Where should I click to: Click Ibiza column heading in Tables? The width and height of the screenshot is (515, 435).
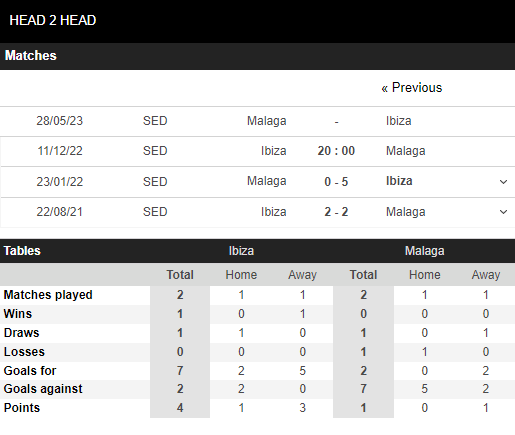(x=241, y=251)
